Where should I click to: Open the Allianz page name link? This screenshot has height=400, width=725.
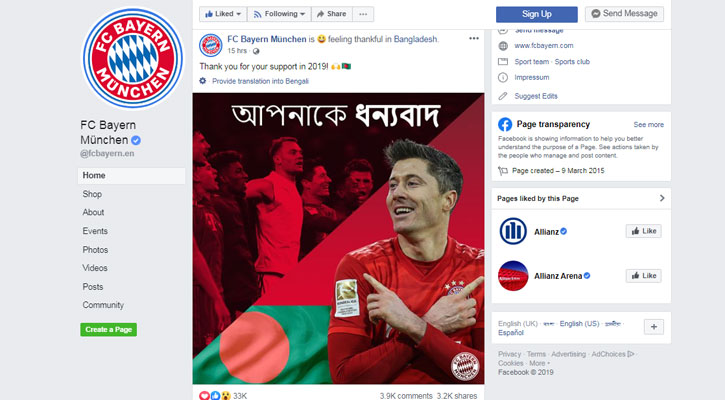point(546,232)
